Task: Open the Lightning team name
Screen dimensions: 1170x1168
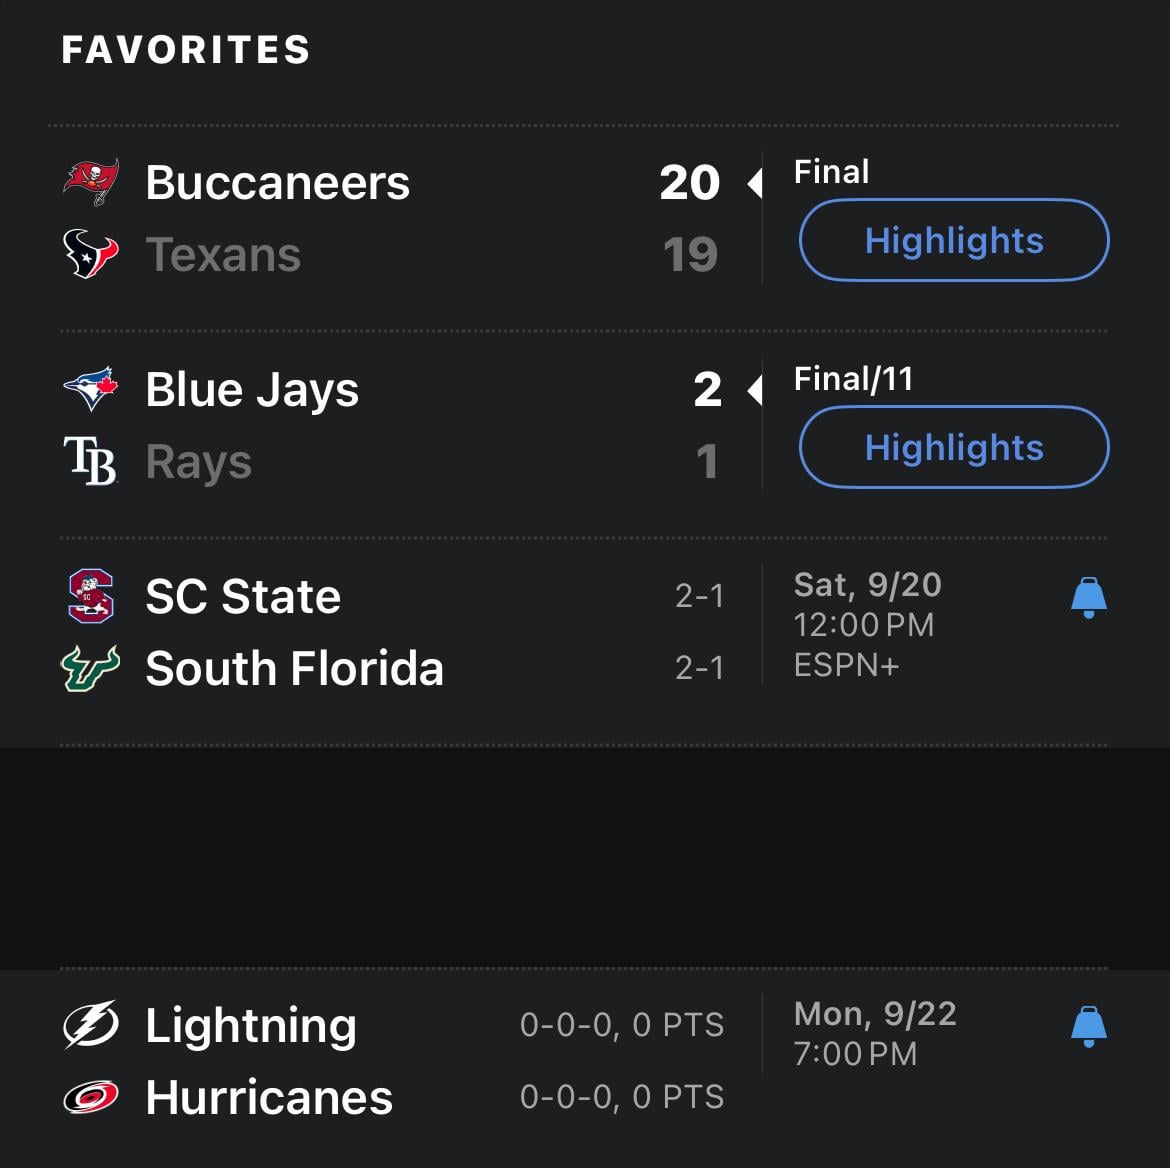Action: pyautogui.click(x=251, y=1026)
